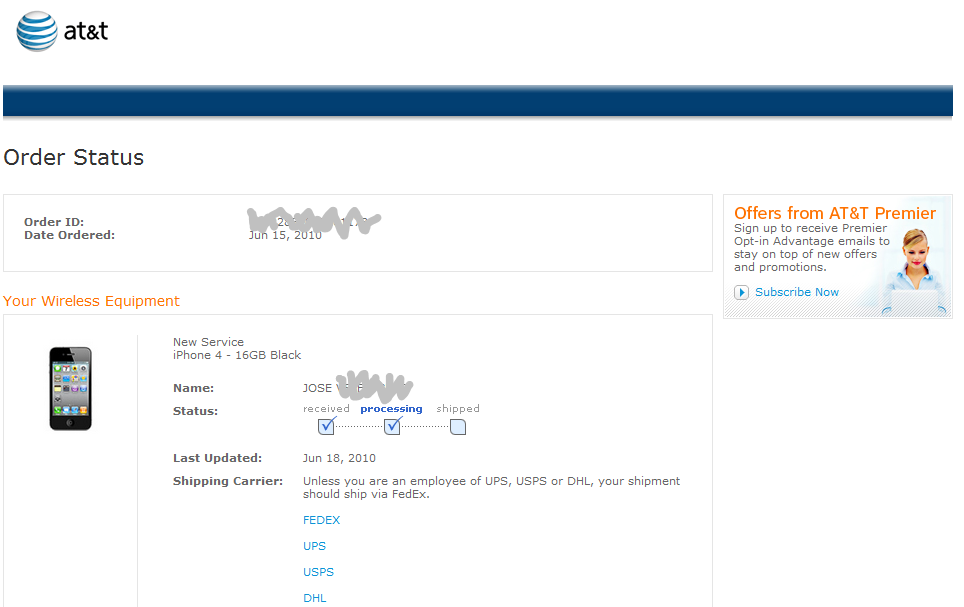
Task: Click the processing status checkbox
Action: pos(392,426)
